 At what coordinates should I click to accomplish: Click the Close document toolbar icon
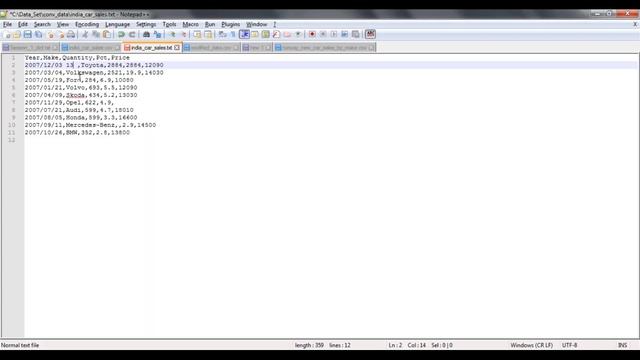(51, 34)
